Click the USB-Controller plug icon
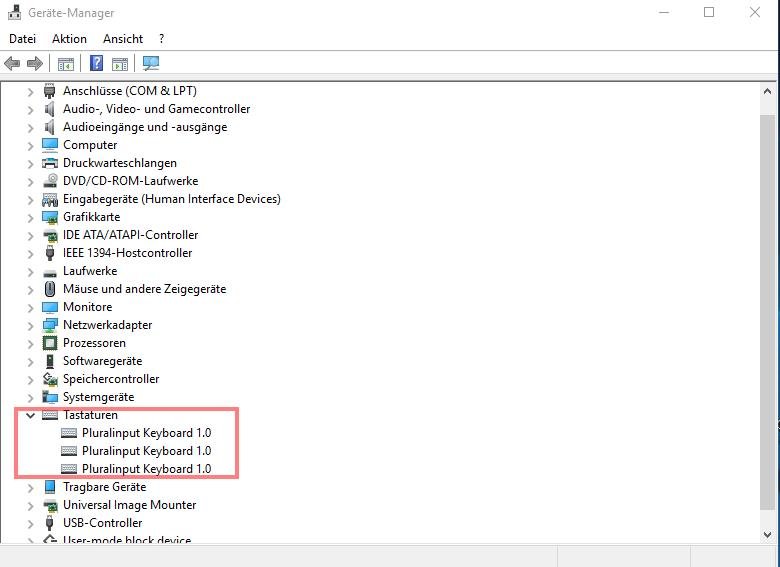Viewport: 780px width, 567px height. [x=49, y=523]
